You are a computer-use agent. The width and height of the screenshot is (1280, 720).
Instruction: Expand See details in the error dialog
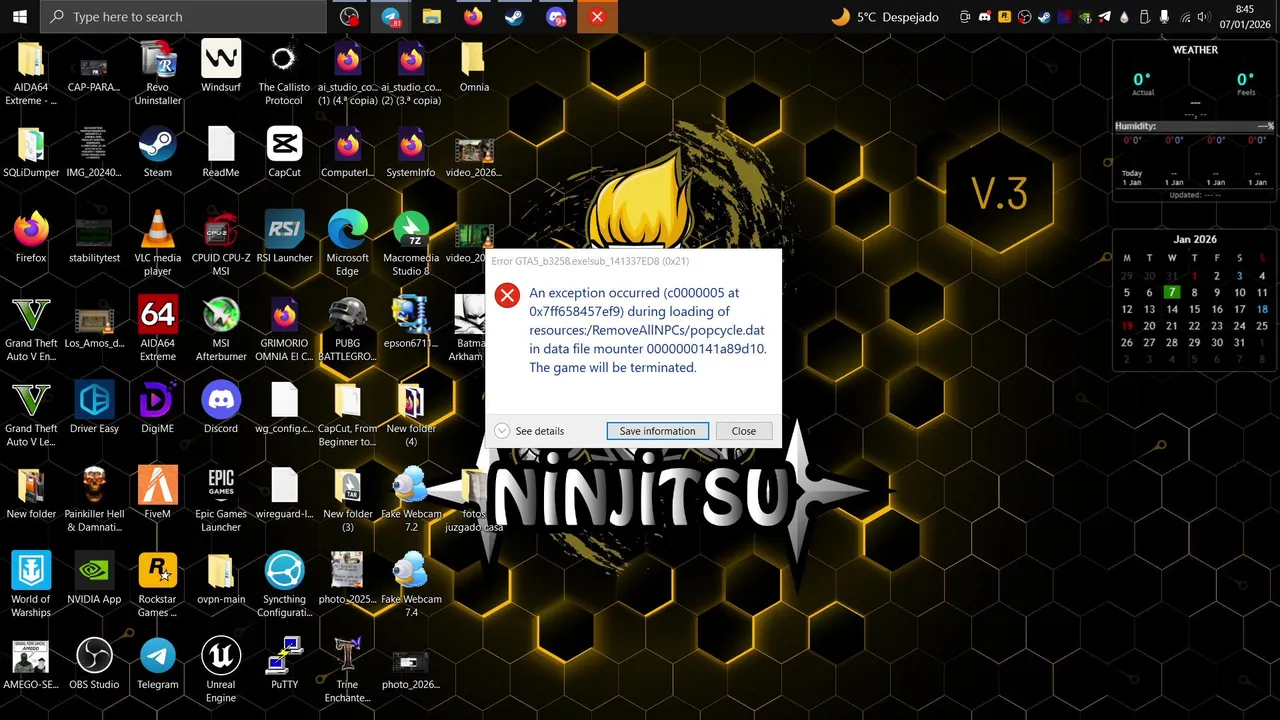click(x=529, y=431)
